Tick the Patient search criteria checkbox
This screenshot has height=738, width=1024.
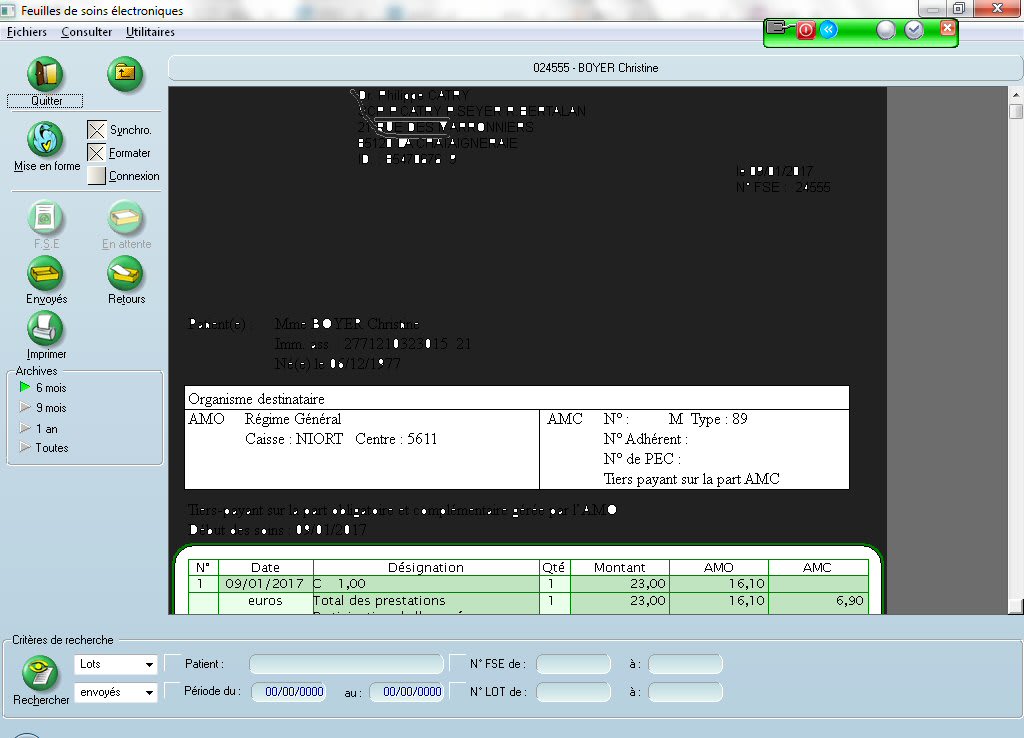point(173,663)
